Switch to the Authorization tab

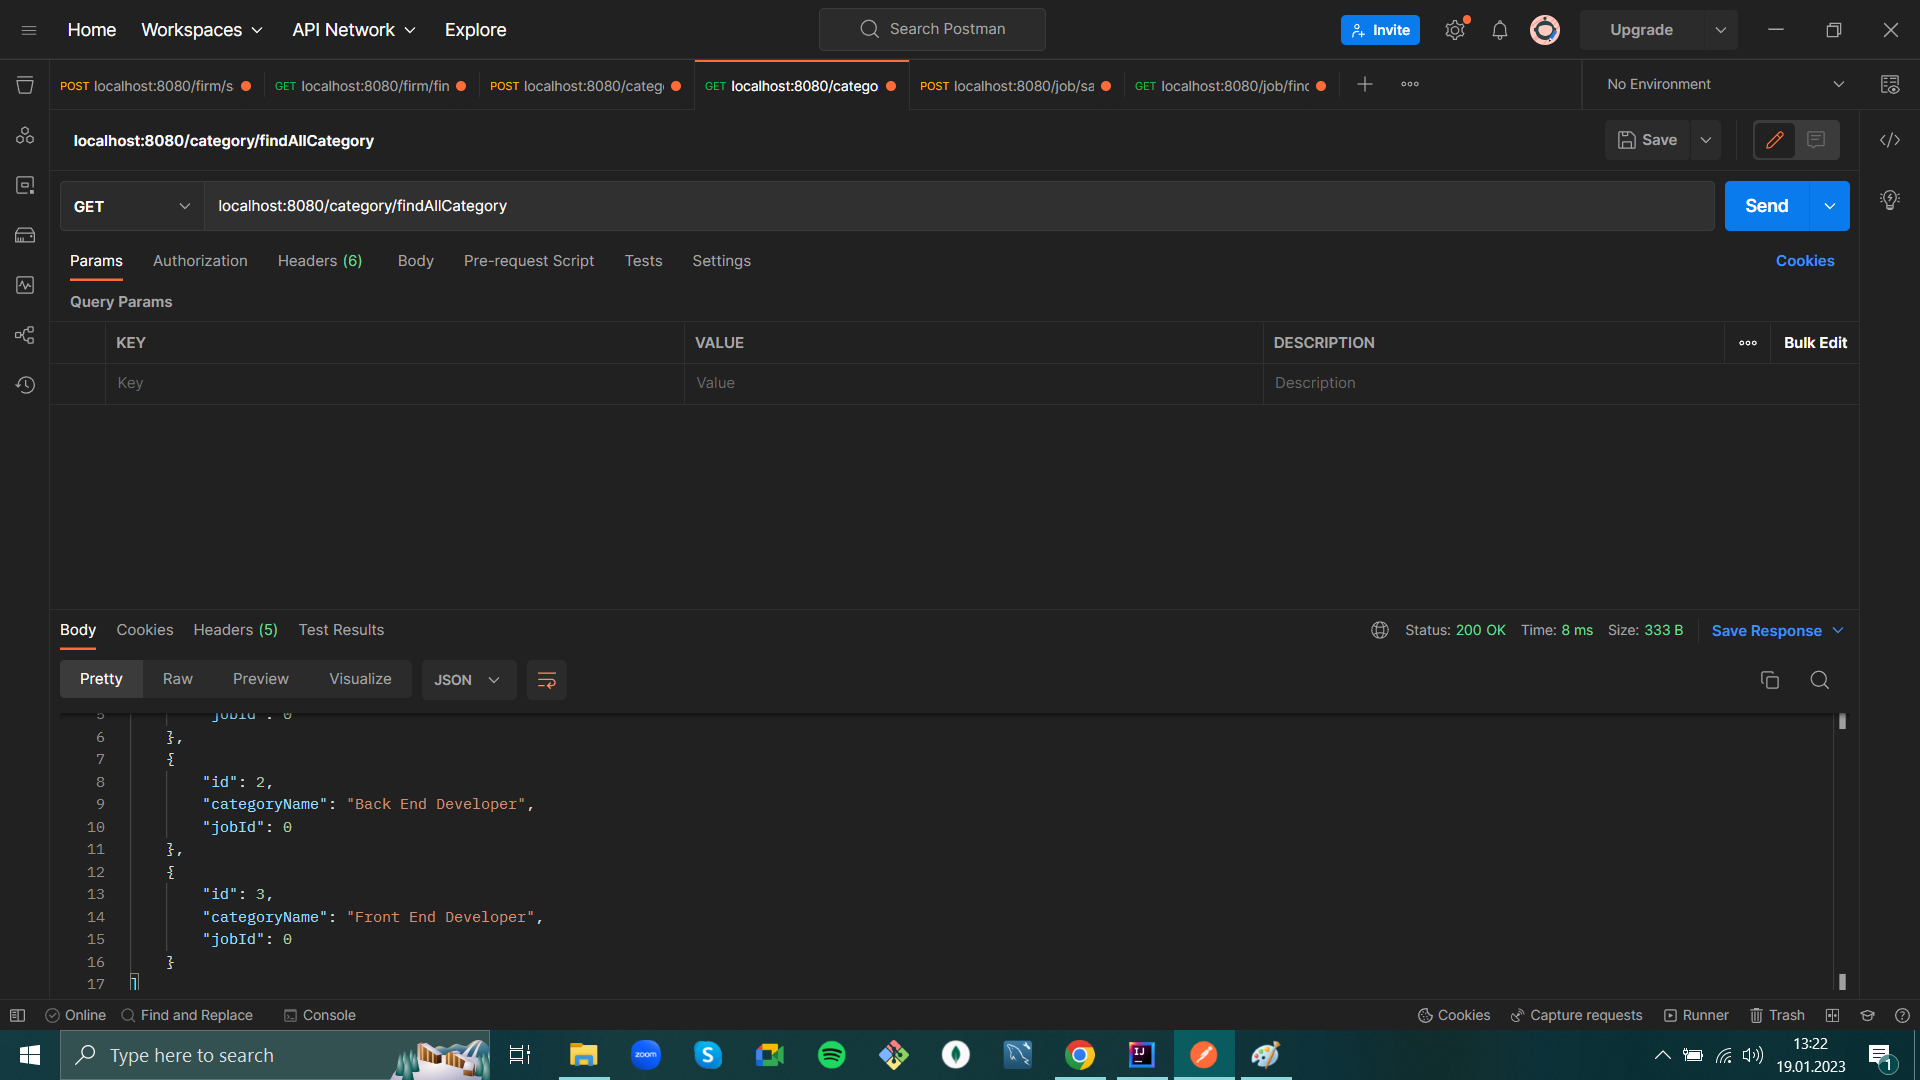tap(199, 261)
